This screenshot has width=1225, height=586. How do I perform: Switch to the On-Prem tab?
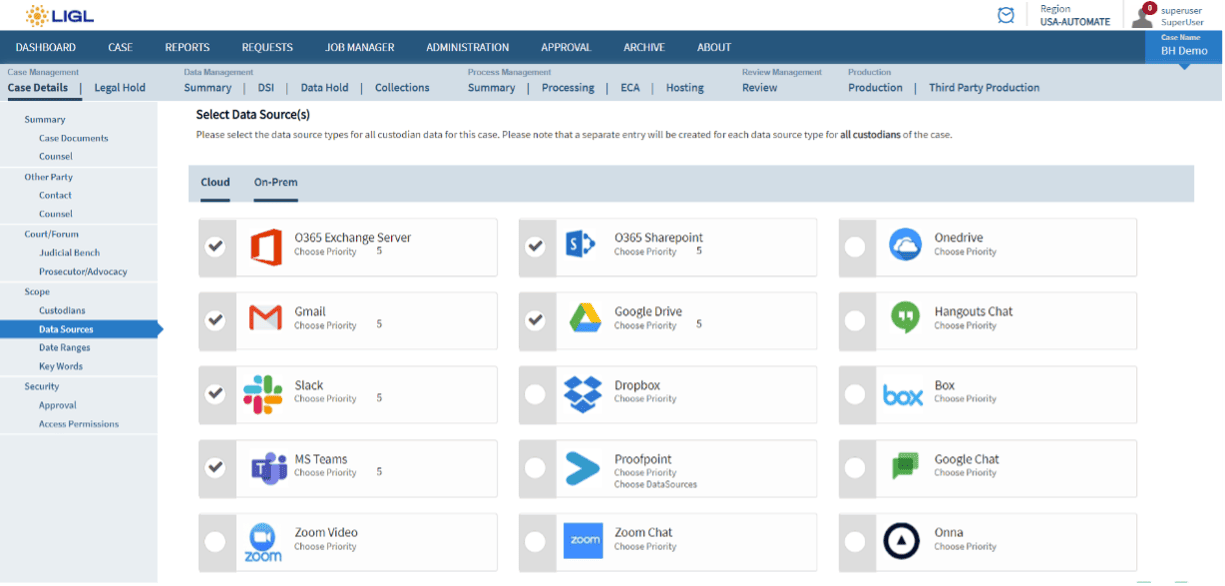[x=276, y=182]
